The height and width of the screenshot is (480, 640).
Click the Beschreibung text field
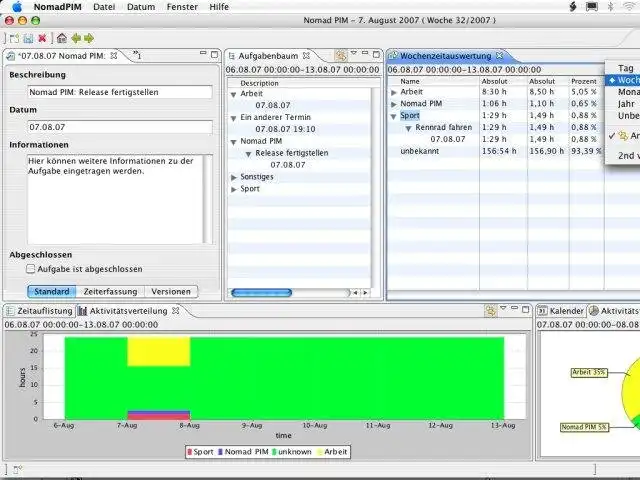click(120, 92)
